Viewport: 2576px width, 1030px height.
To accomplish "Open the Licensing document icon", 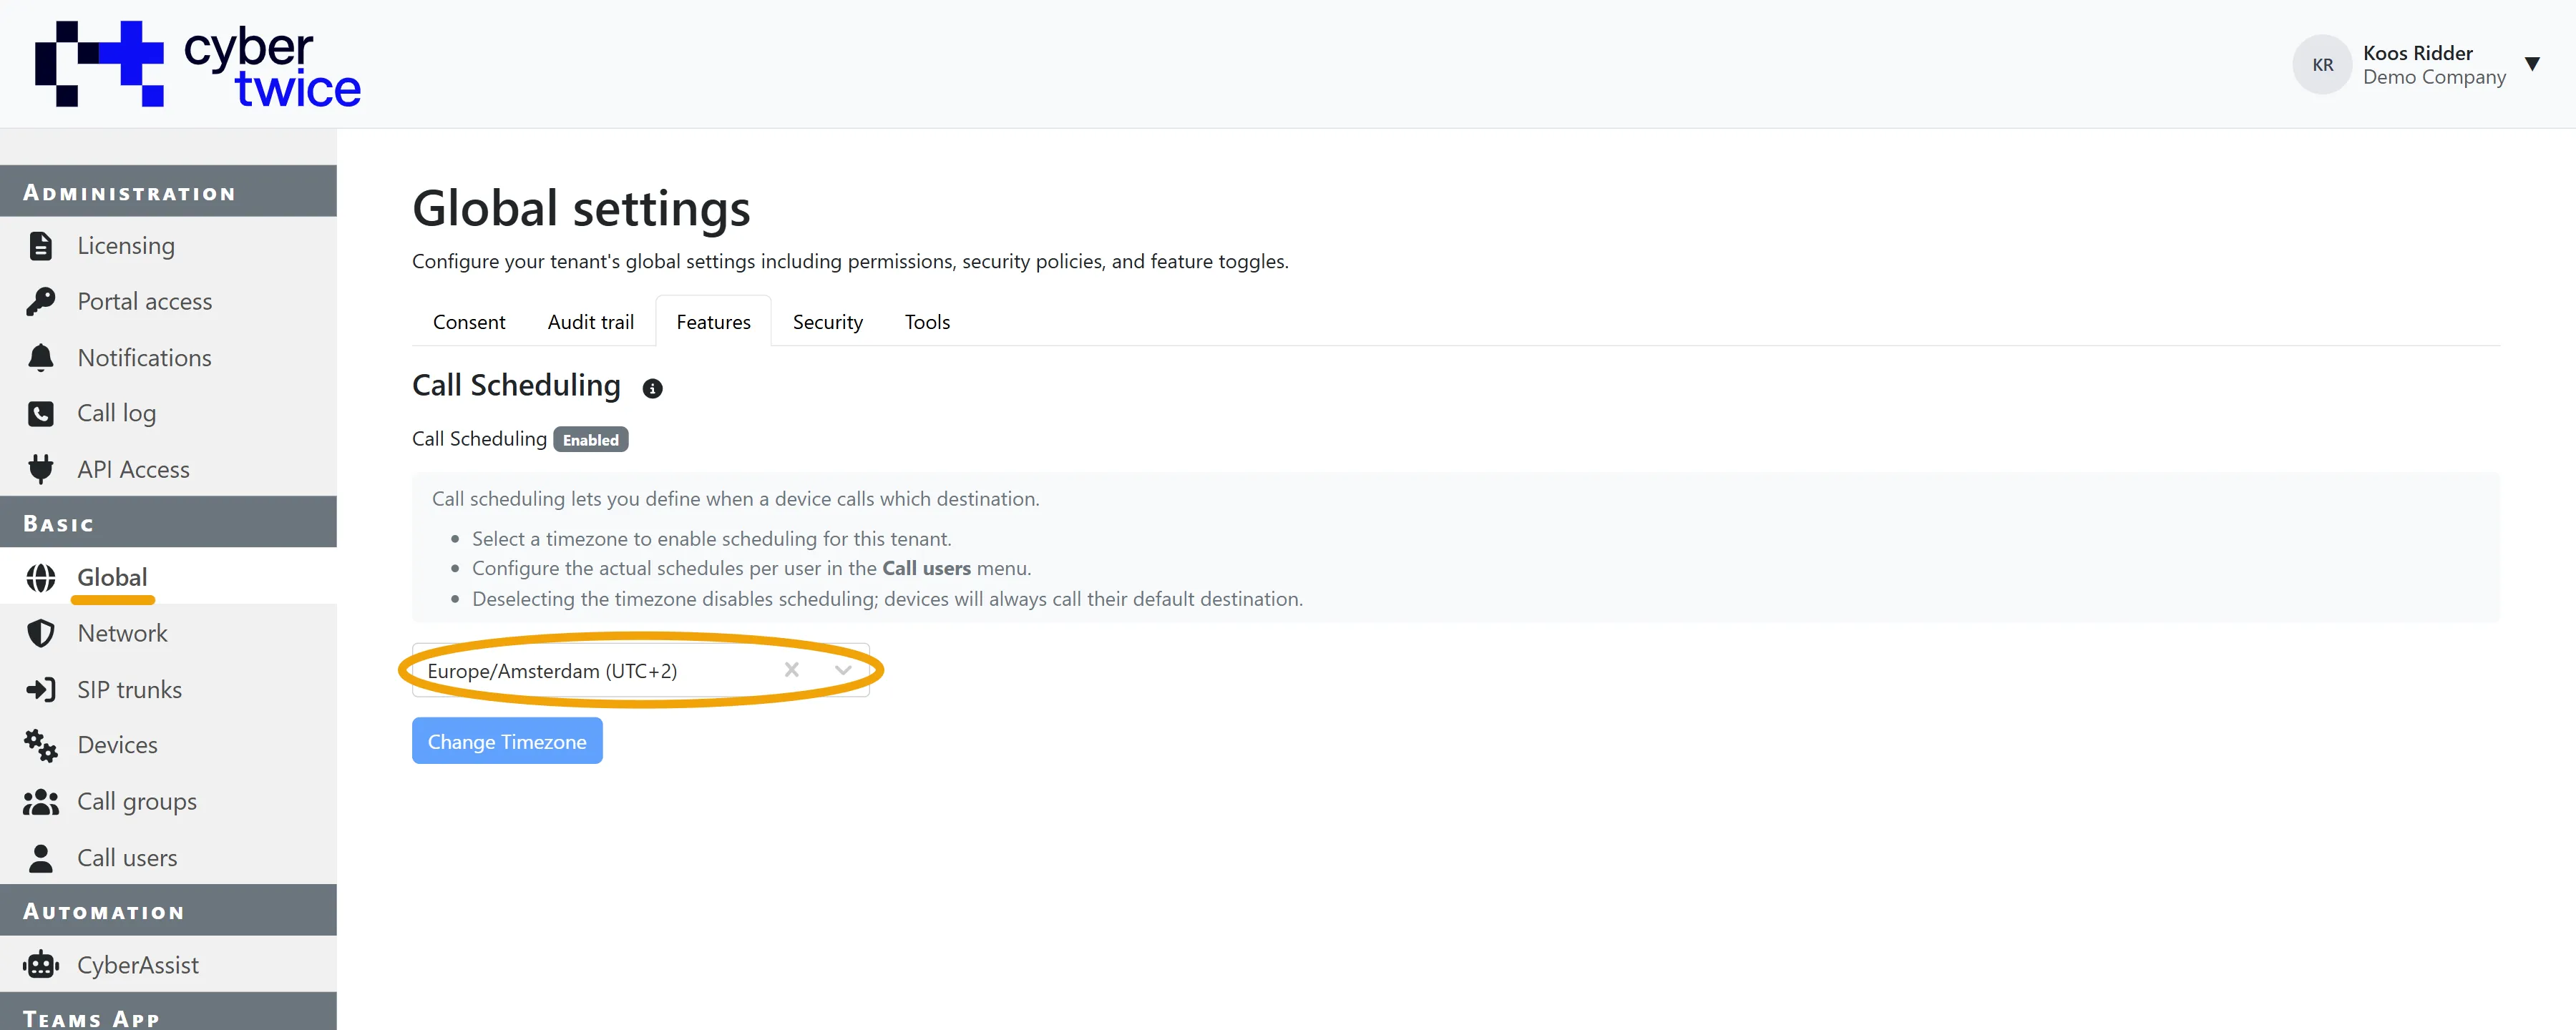I will point(41,246).
